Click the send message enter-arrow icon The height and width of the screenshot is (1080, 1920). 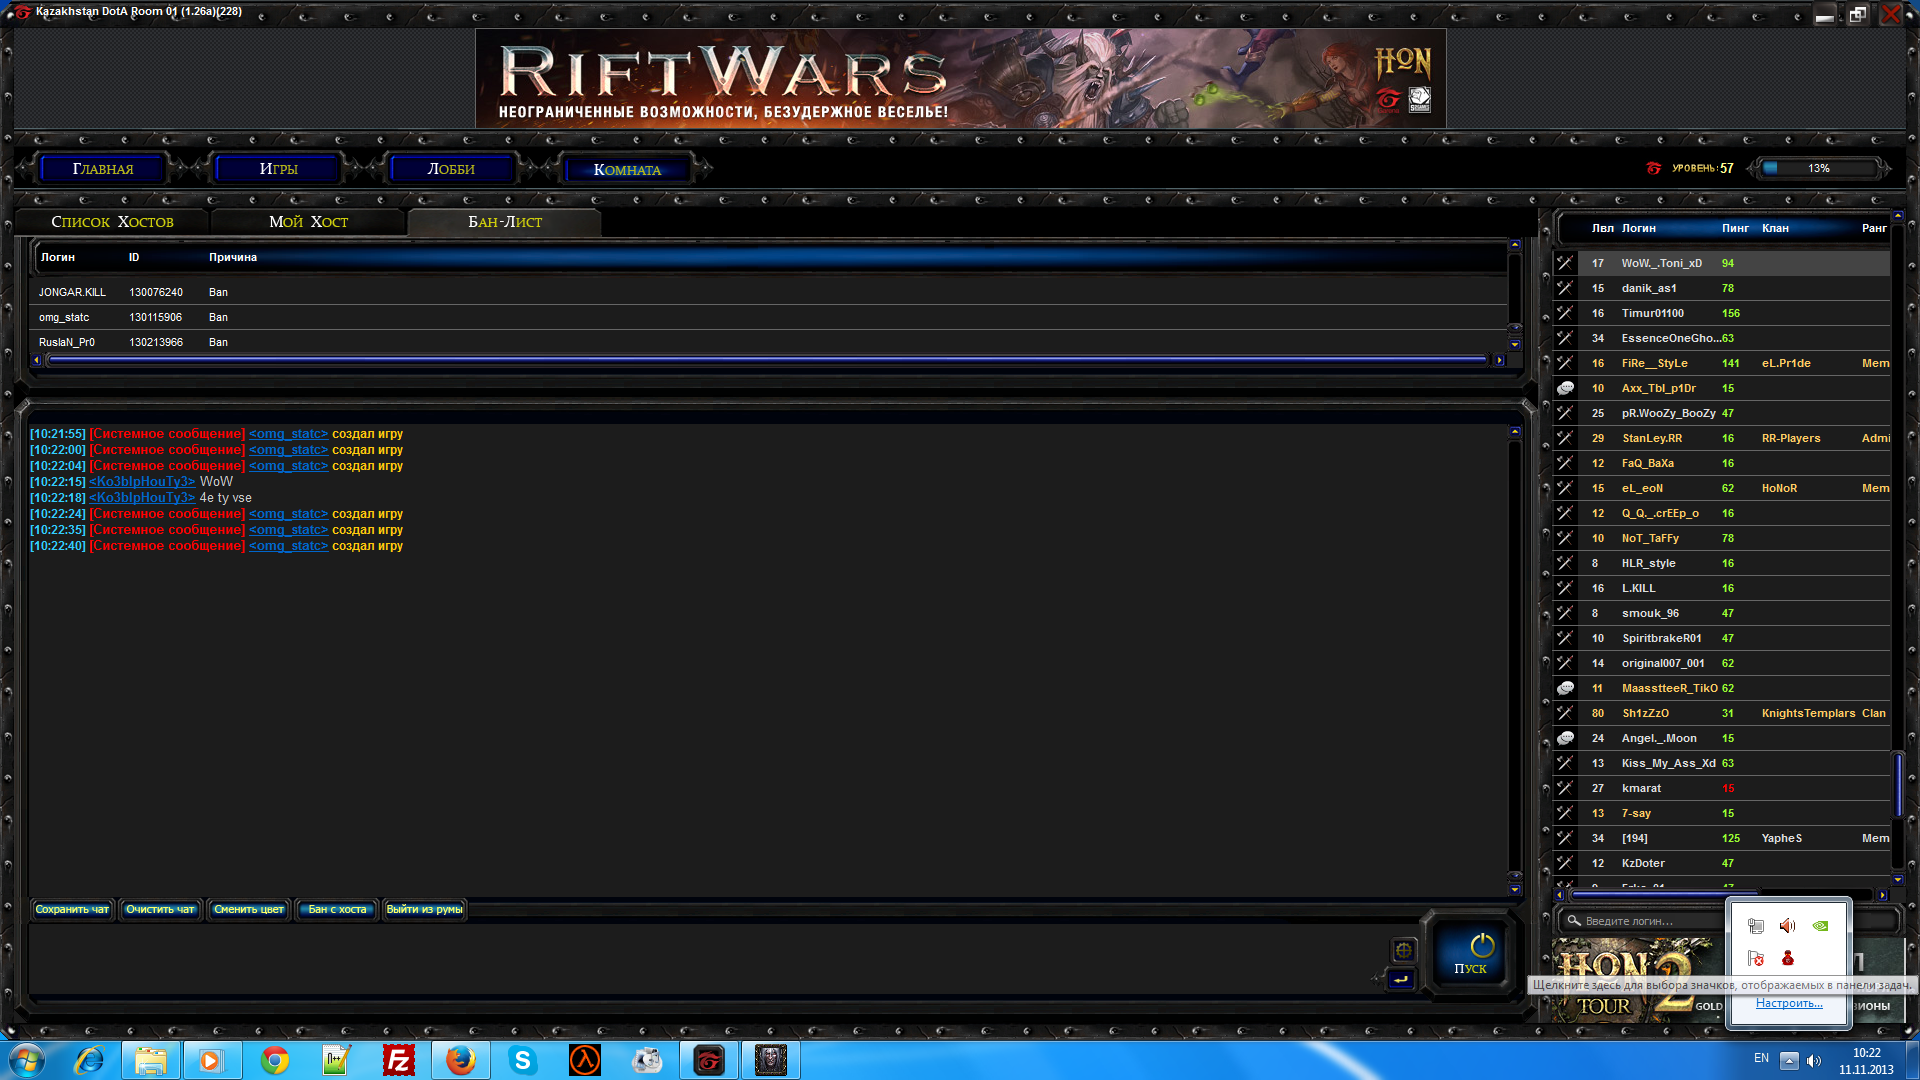pos(1401,979)
